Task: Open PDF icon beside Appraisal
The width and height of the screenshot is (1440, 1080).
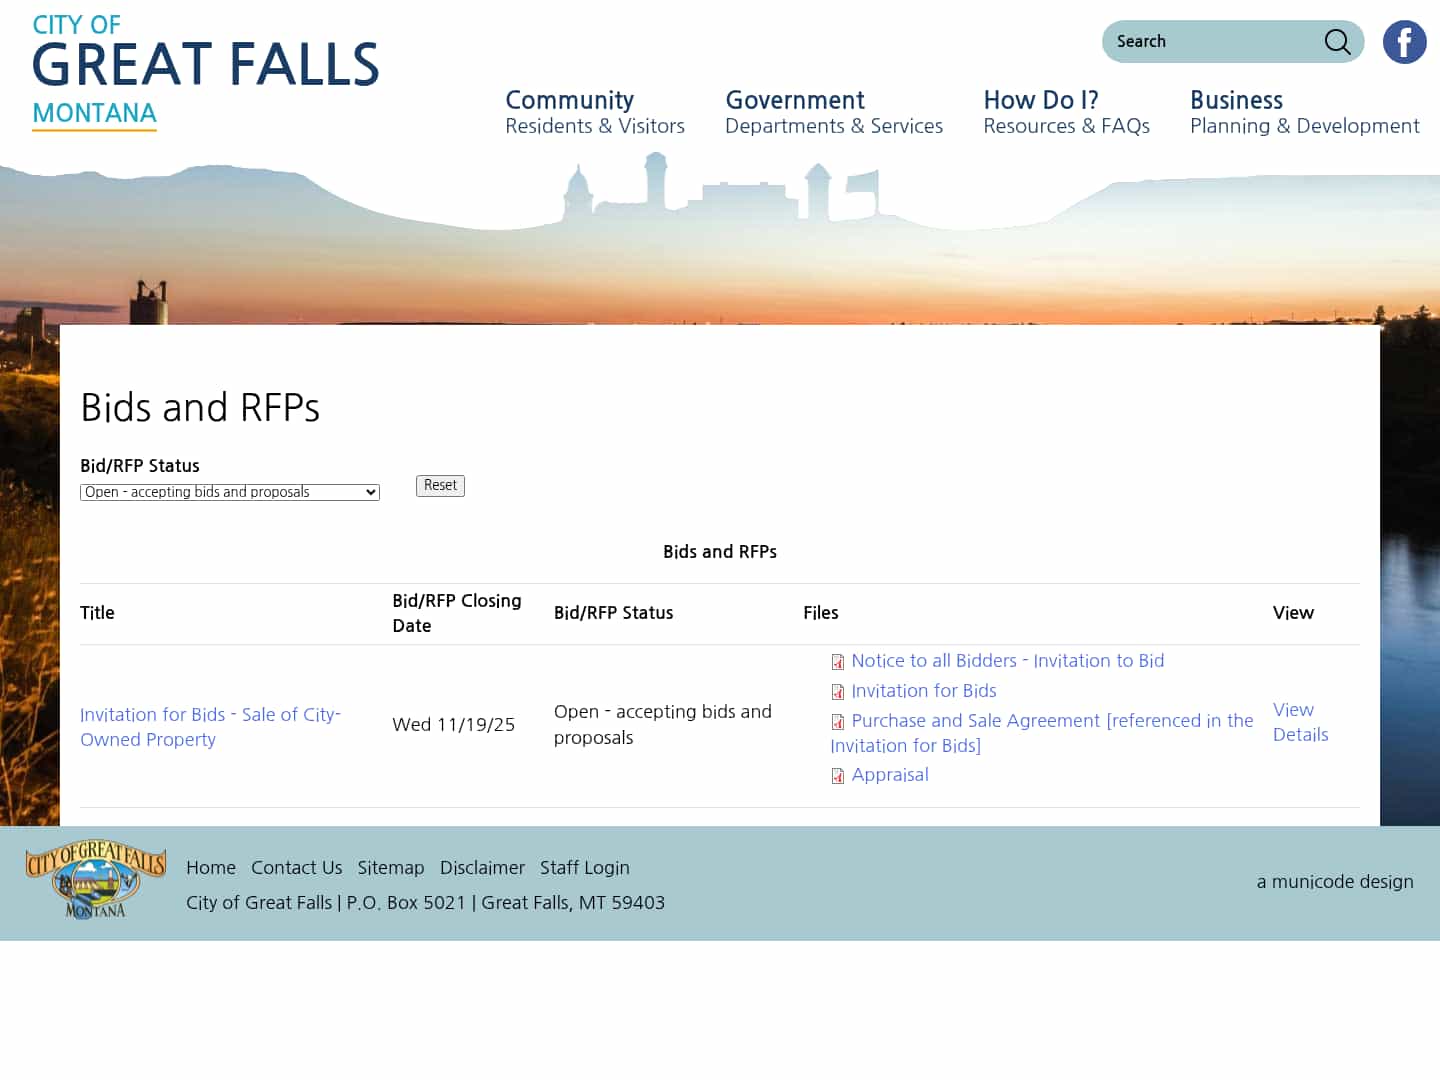Action: 837,775
